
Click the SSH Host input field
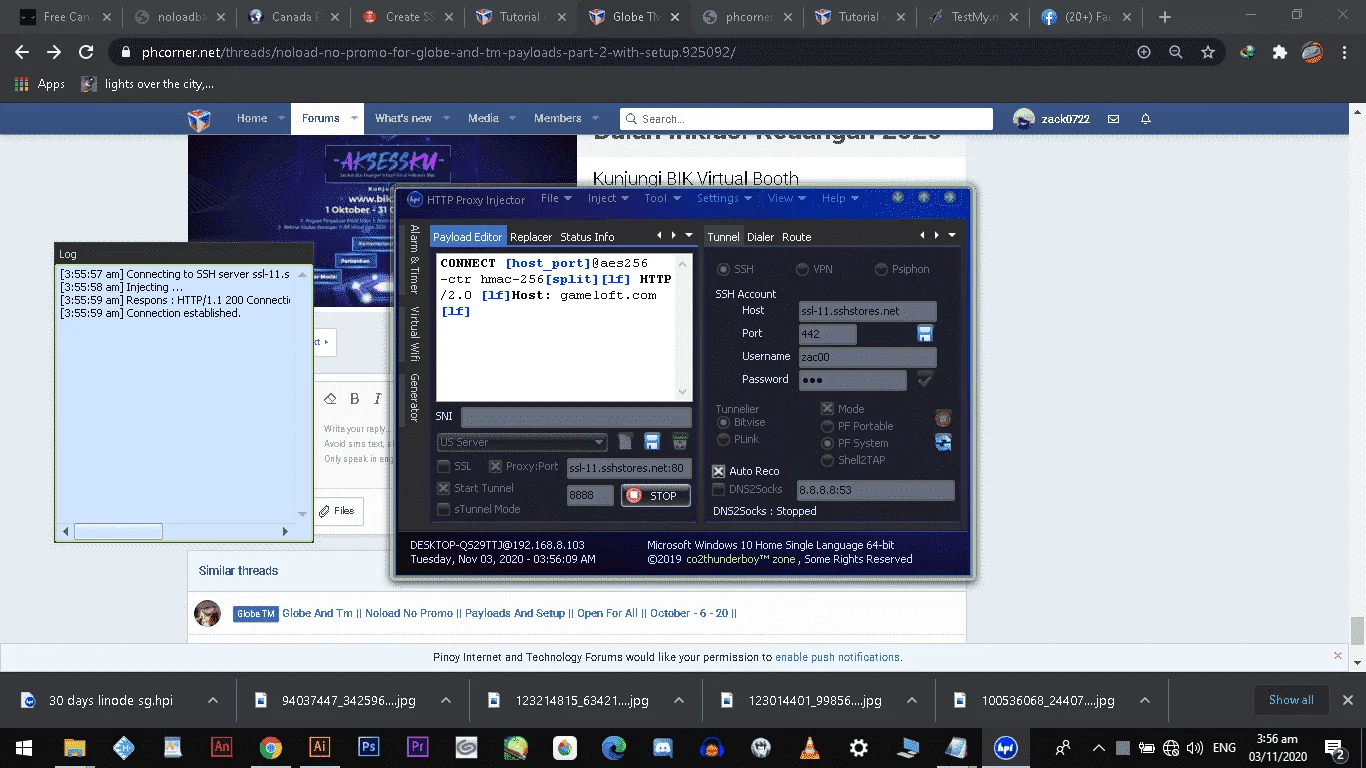(x=867, y=311)
